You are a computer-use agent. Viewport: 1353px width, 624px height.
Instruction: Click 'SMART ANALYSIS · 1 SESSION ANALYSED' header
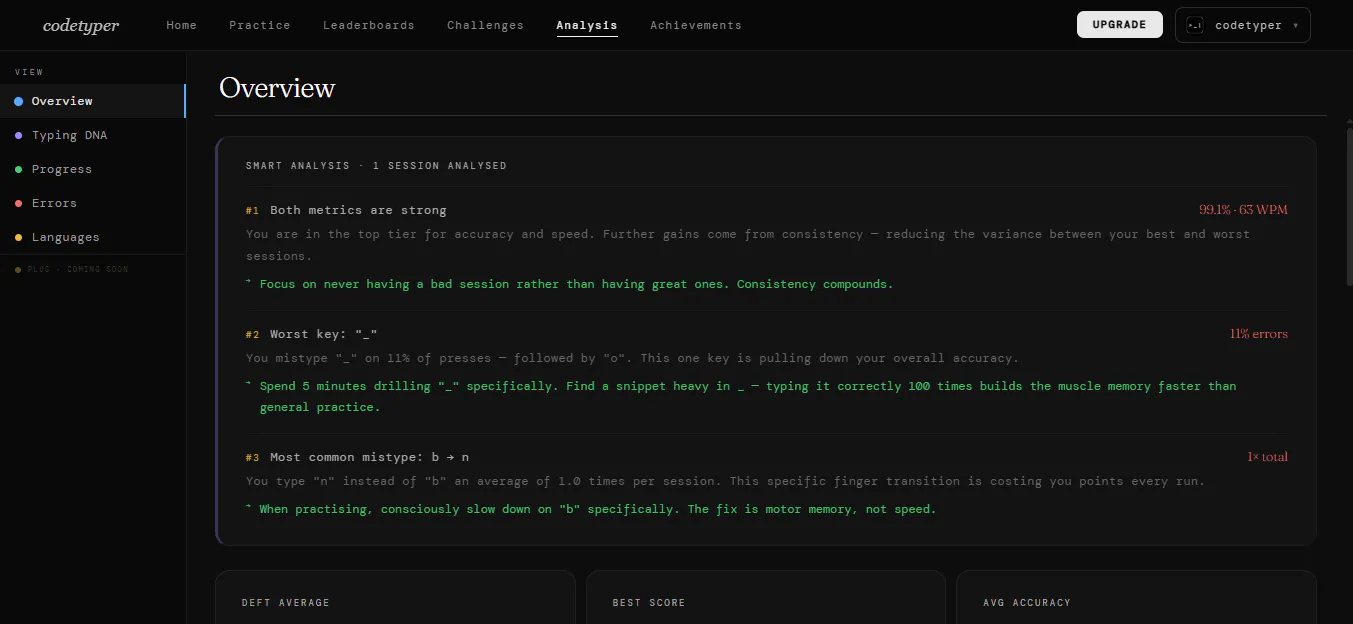click(x=376, y=165)
